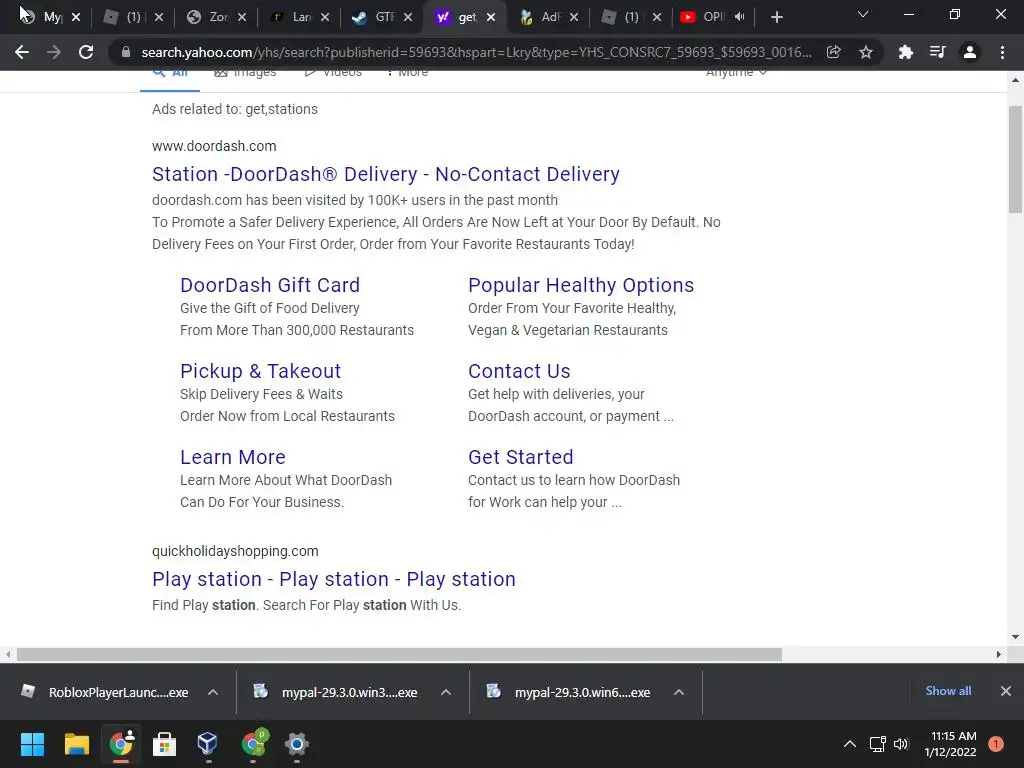1024x768 pixels.
Task: Open the Extensions puzzle piece icon
Action: (905, 52)
